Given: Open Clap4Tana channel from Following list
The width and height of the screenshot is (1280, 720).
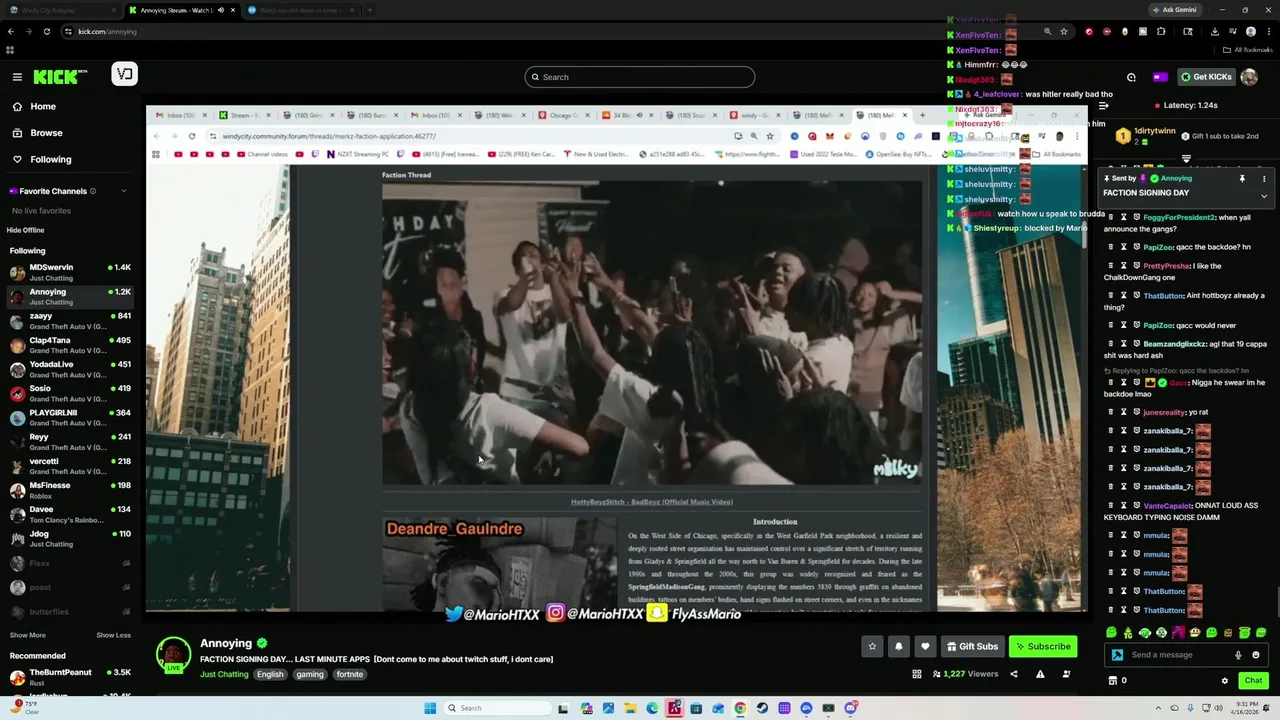Looking at the screenshot, I should click(68, 345).
